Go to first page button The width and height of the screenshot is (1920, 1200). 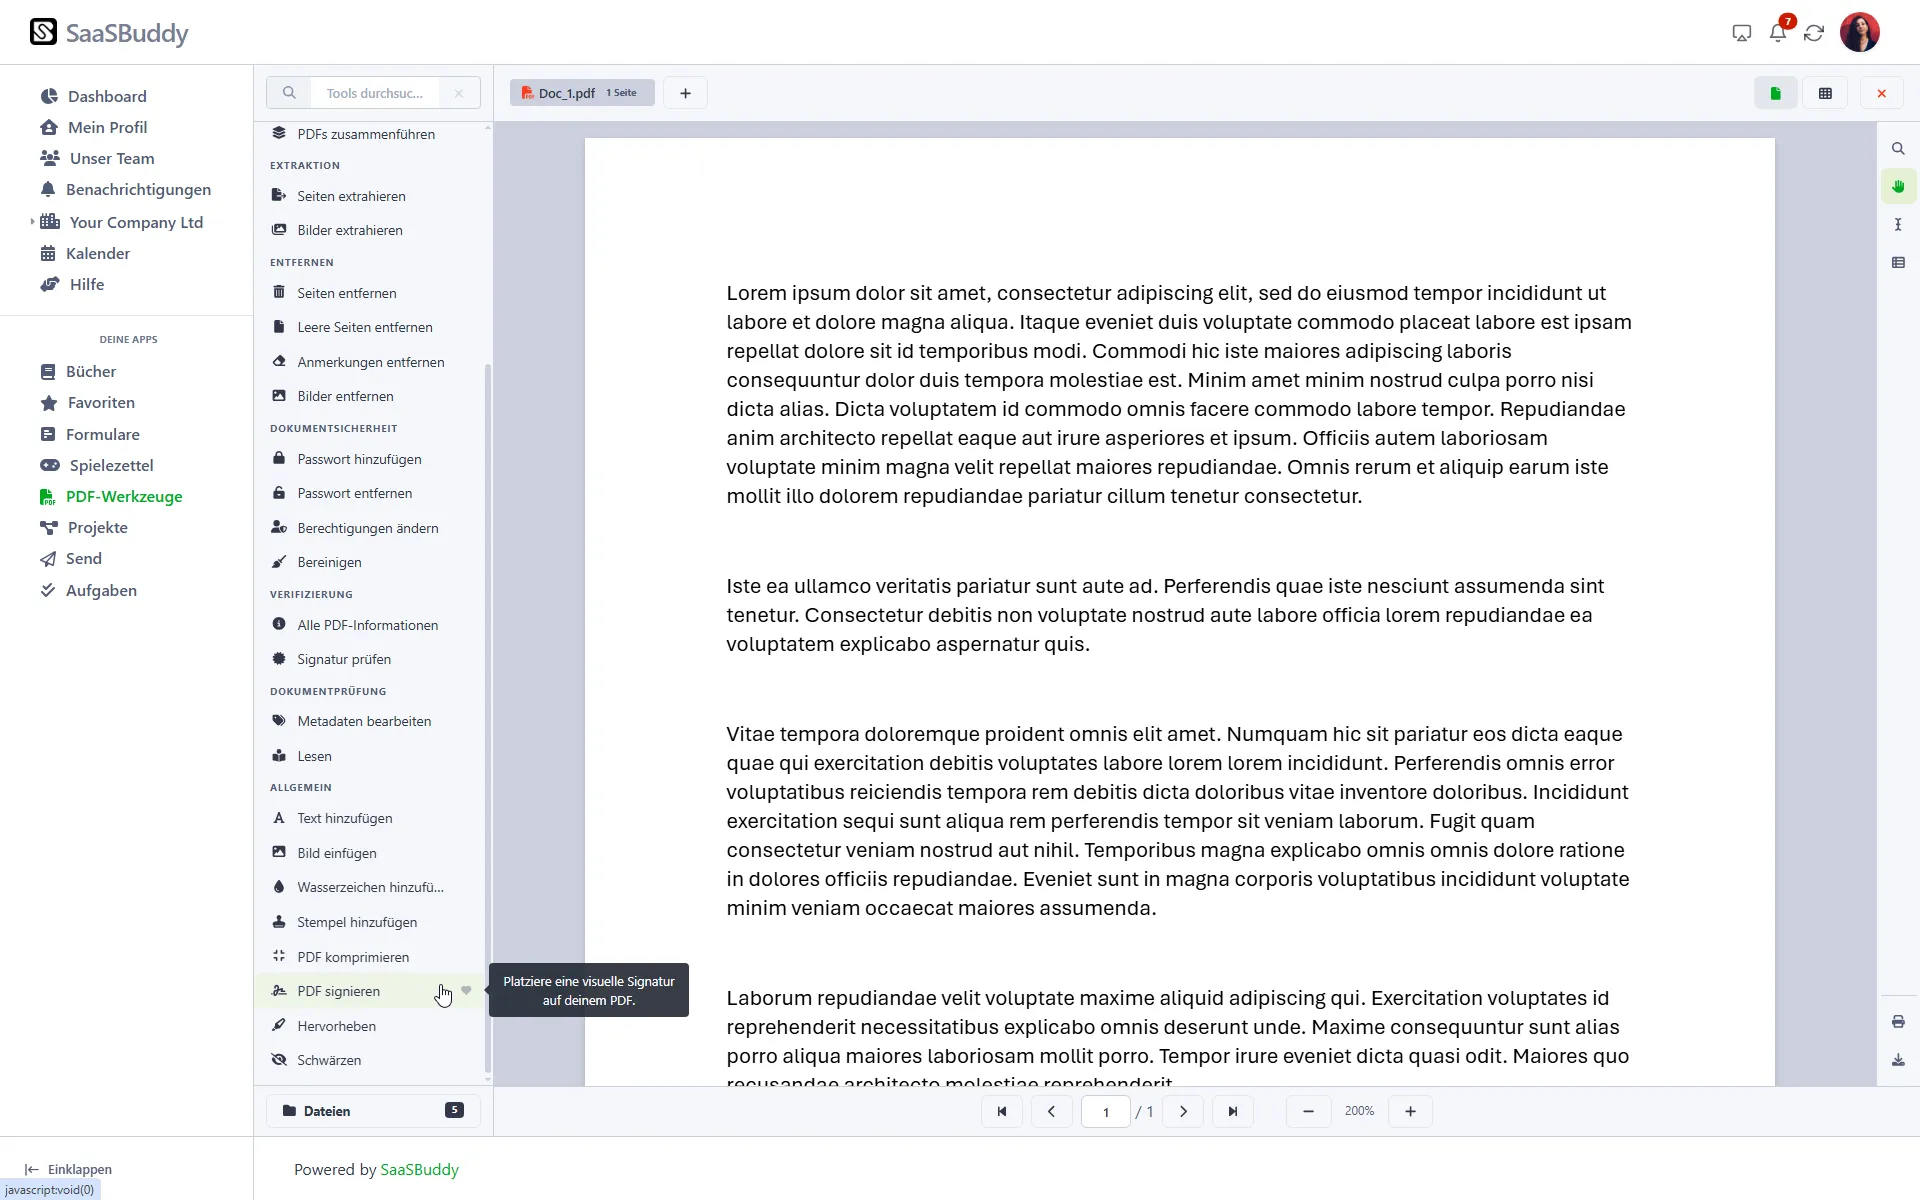pos(1002,1111)
